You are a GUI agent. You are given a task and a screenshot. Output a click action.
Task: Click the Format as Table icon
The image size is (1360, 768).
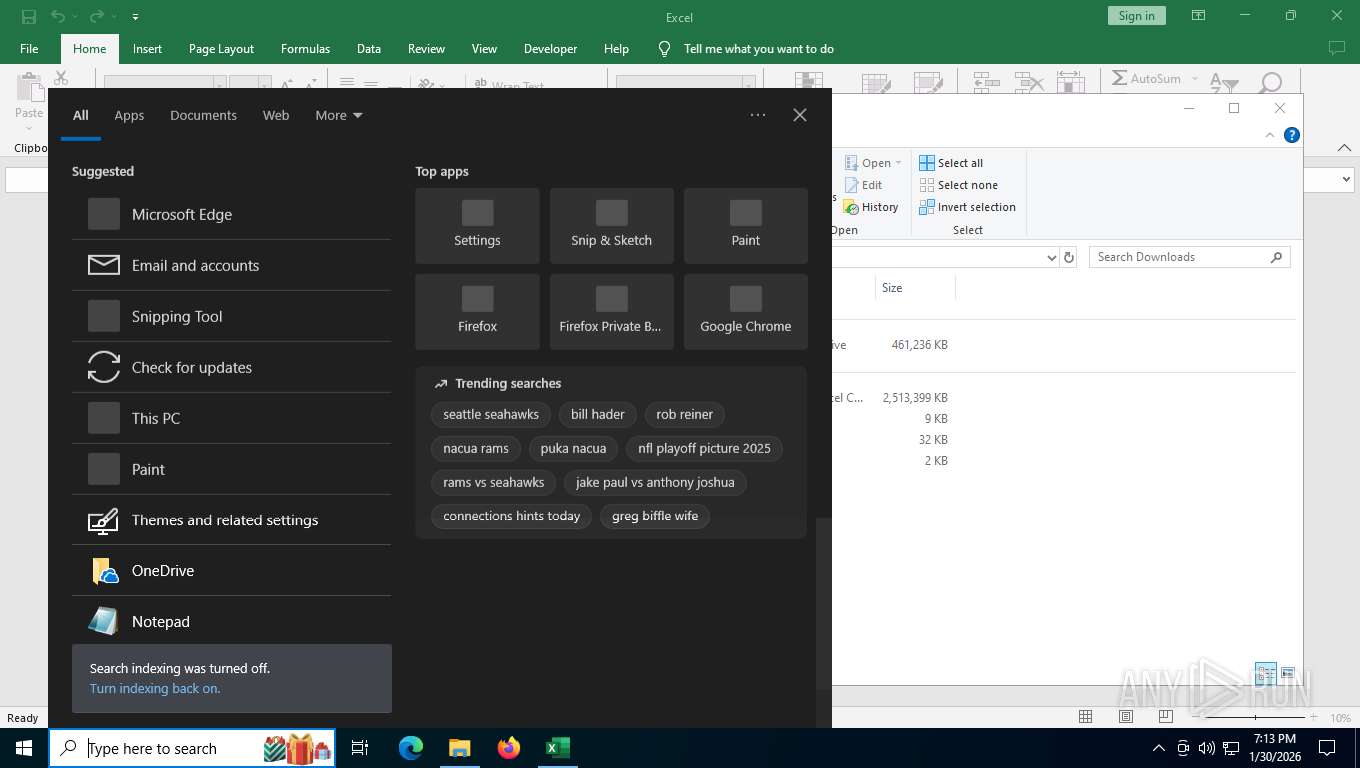click(877, 83)
